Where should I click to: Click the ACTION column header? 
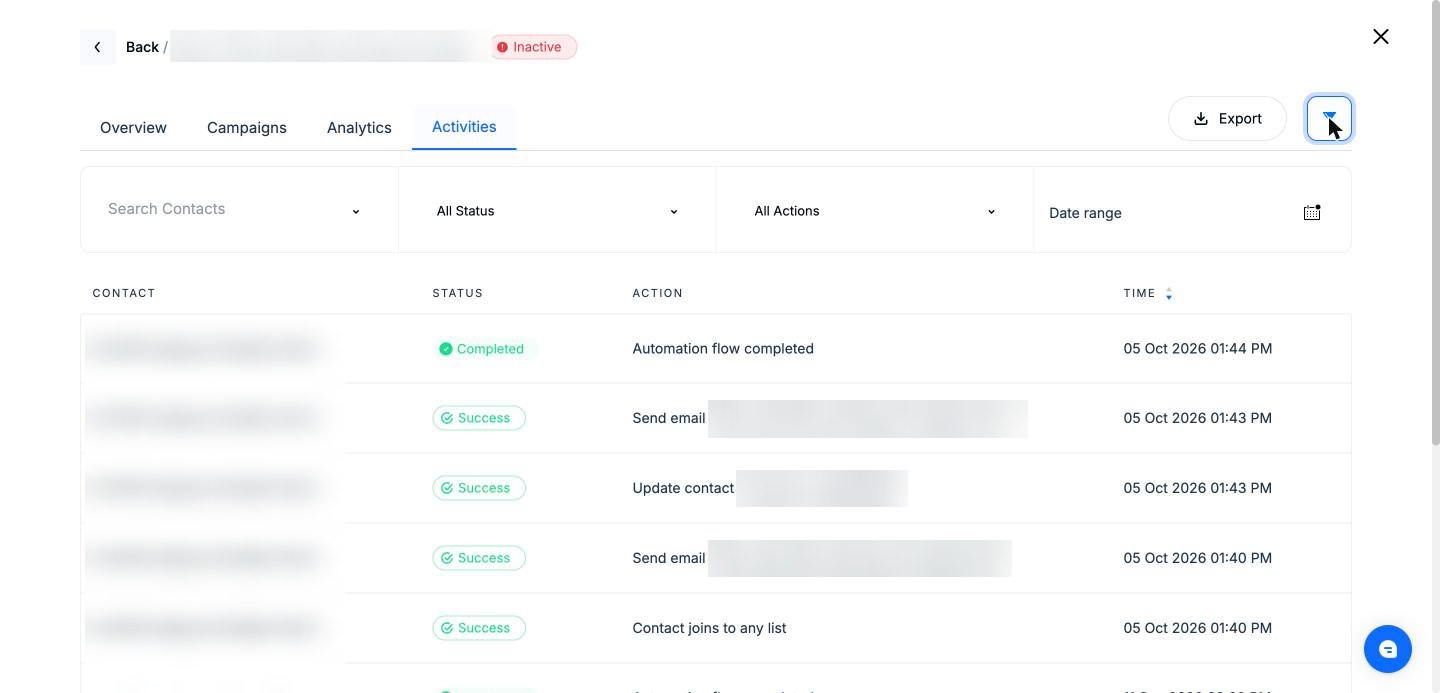658,294
